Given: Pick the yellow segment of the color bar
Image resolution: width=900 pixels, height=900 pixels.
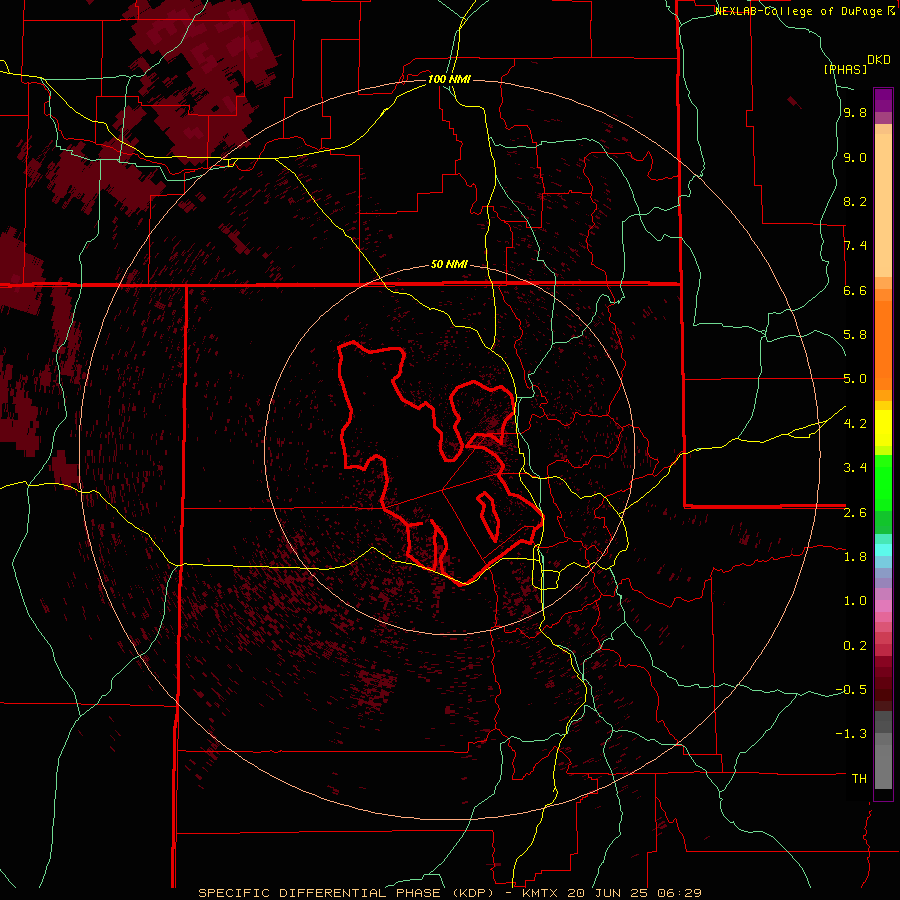Looking at the screenshot, I should pos(883,428).
